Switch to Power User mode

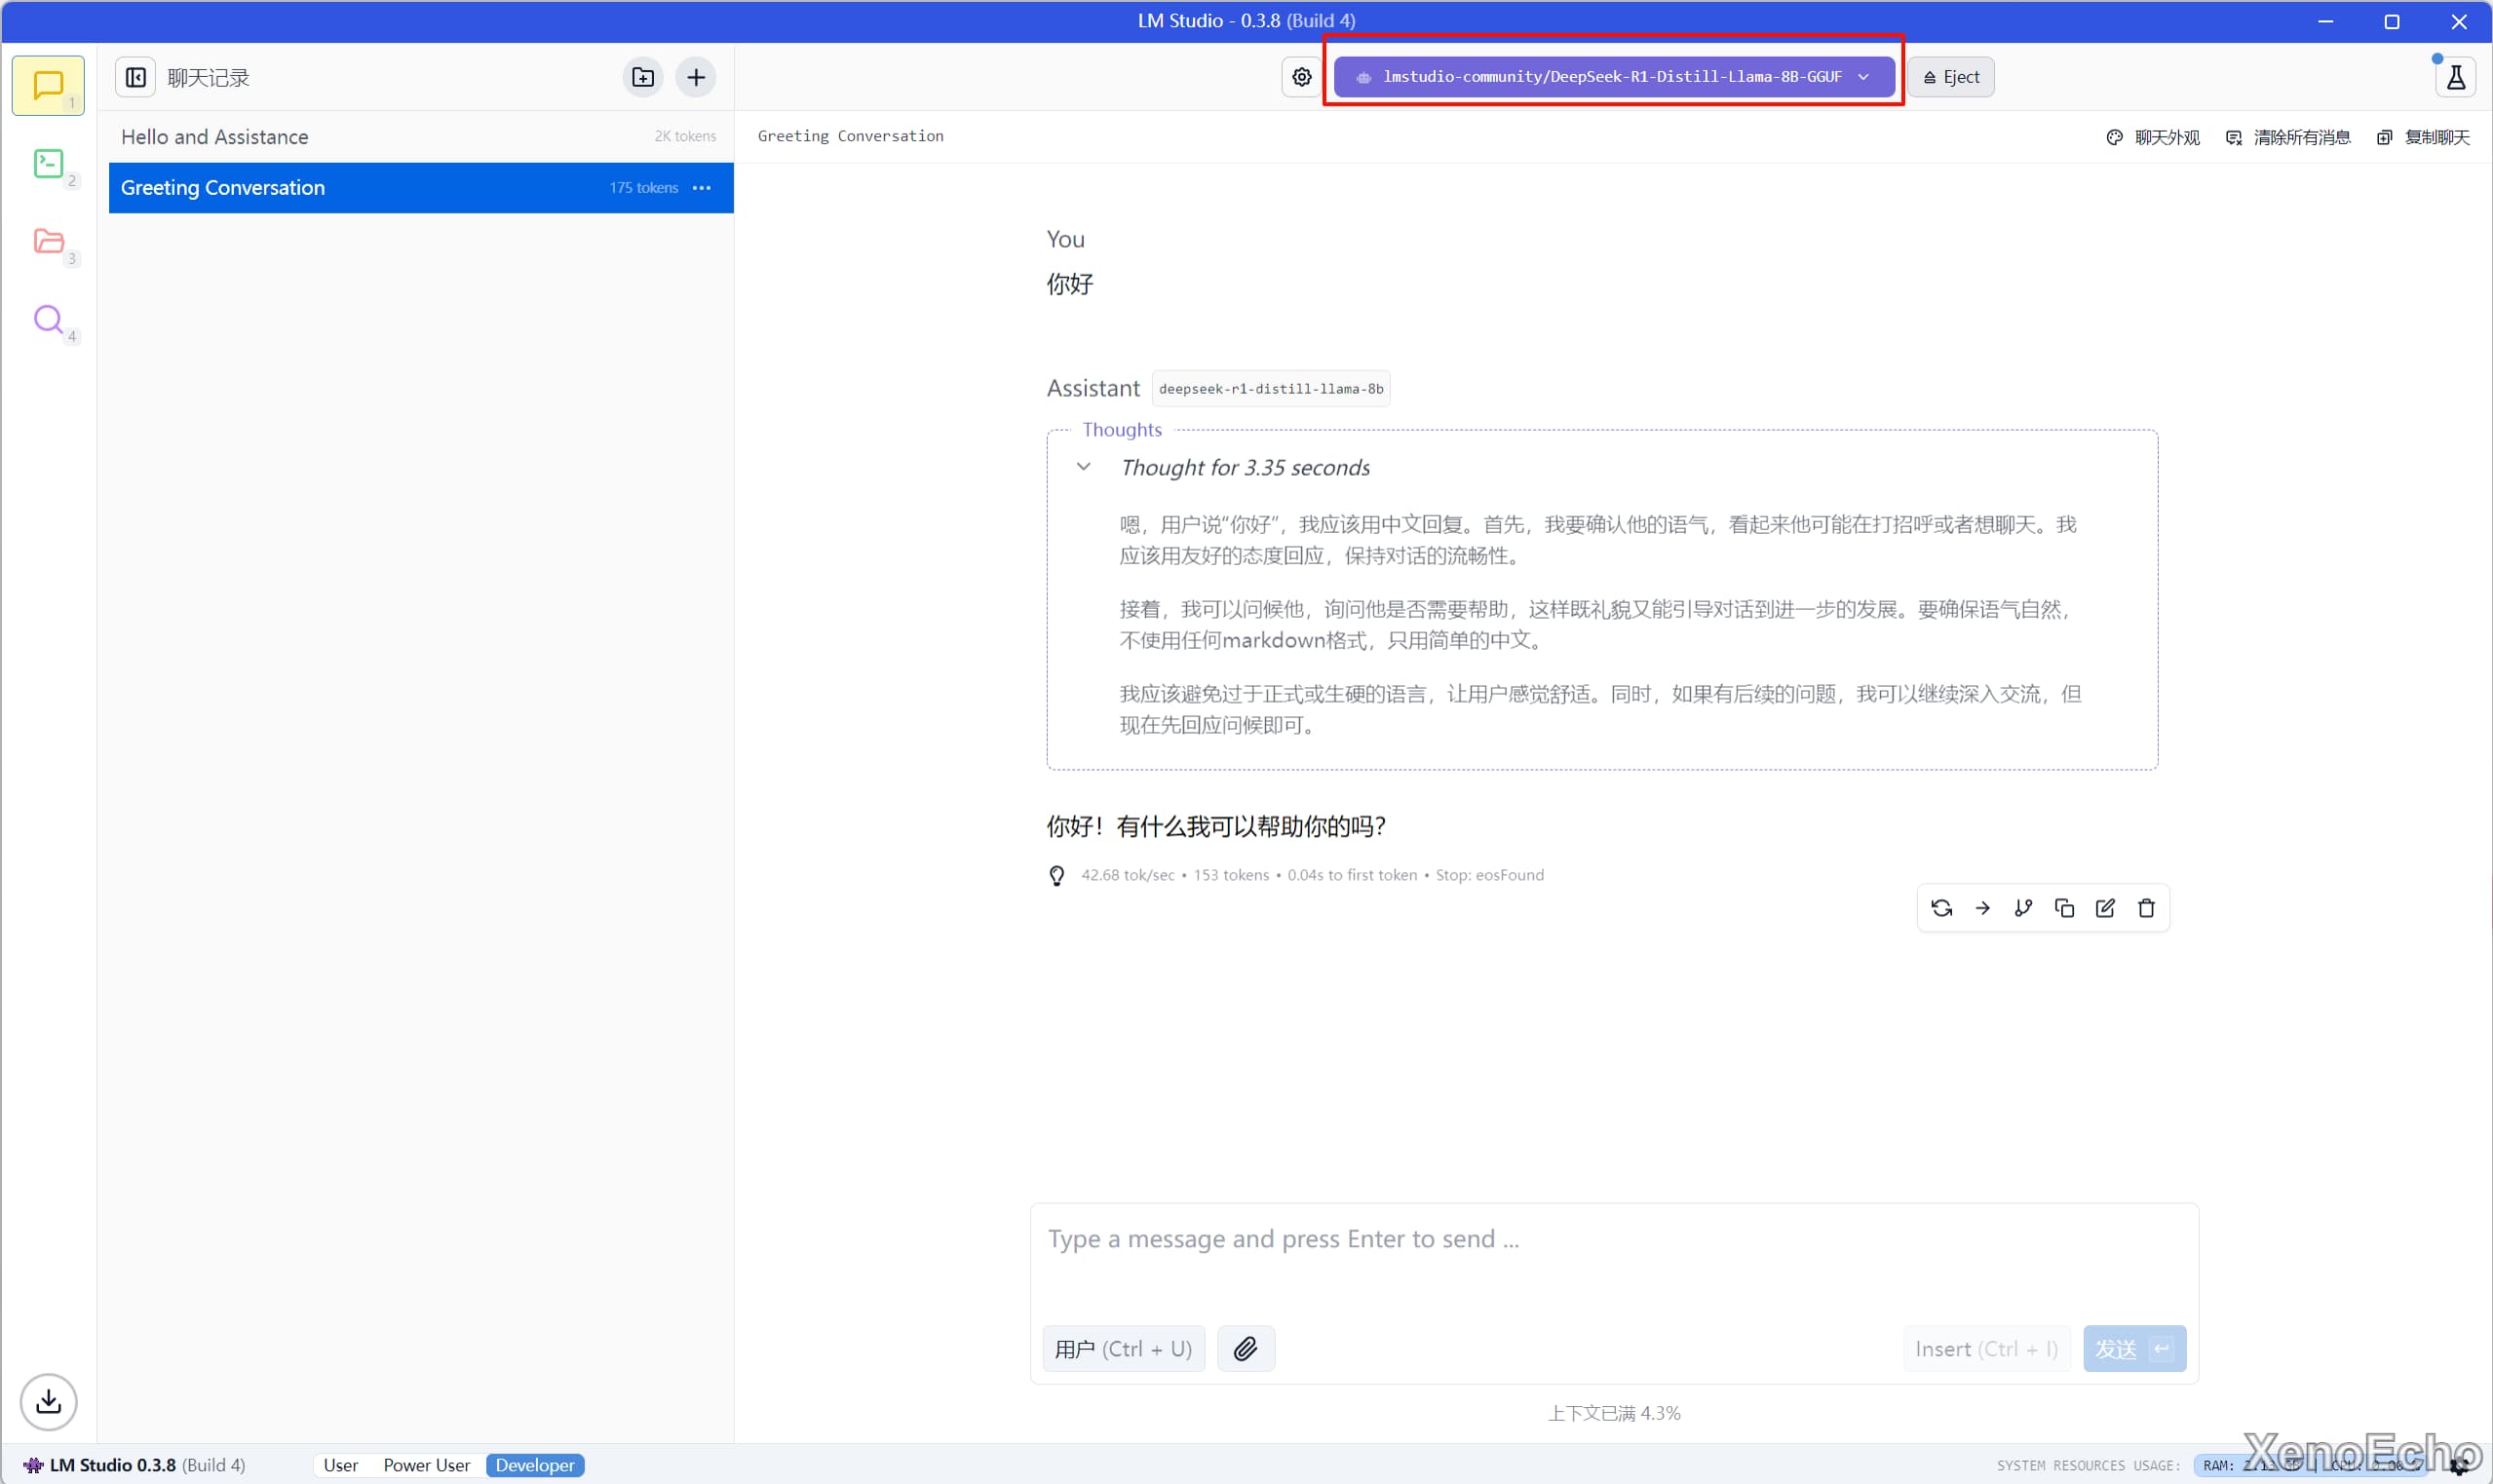[x=426, y=1465]
